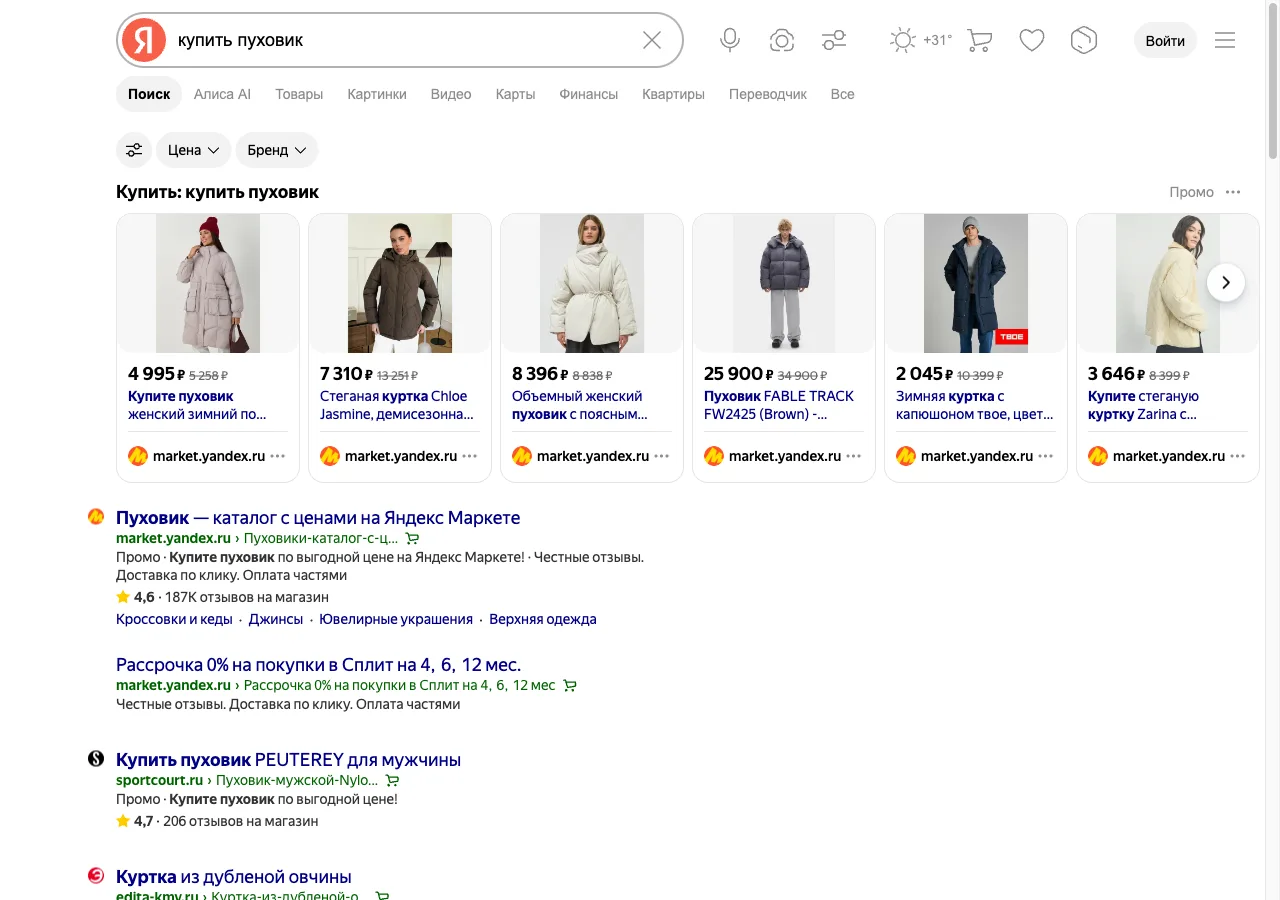This screenshot has width=1280, height=900.
Task: Click the page vertical scrollbar
Action: 1273,80
